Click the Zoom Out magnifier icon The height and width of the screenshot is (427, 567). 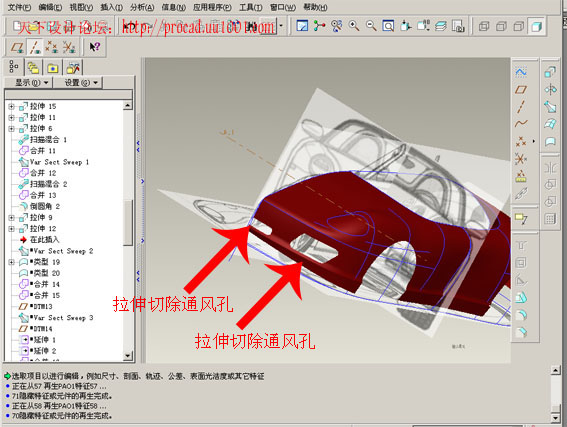click(371, 26)
